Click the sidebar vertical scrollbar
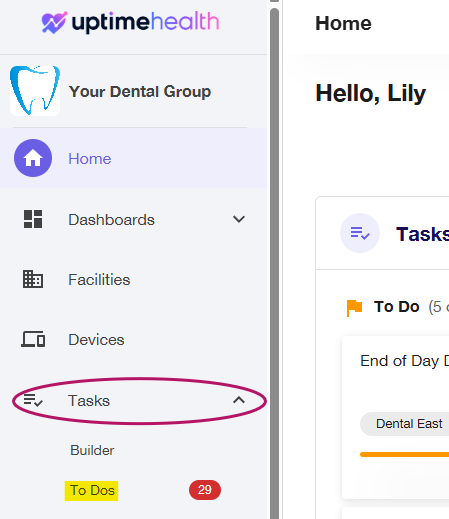The height and width of the screenshot is (519, 449). (274, 263)
